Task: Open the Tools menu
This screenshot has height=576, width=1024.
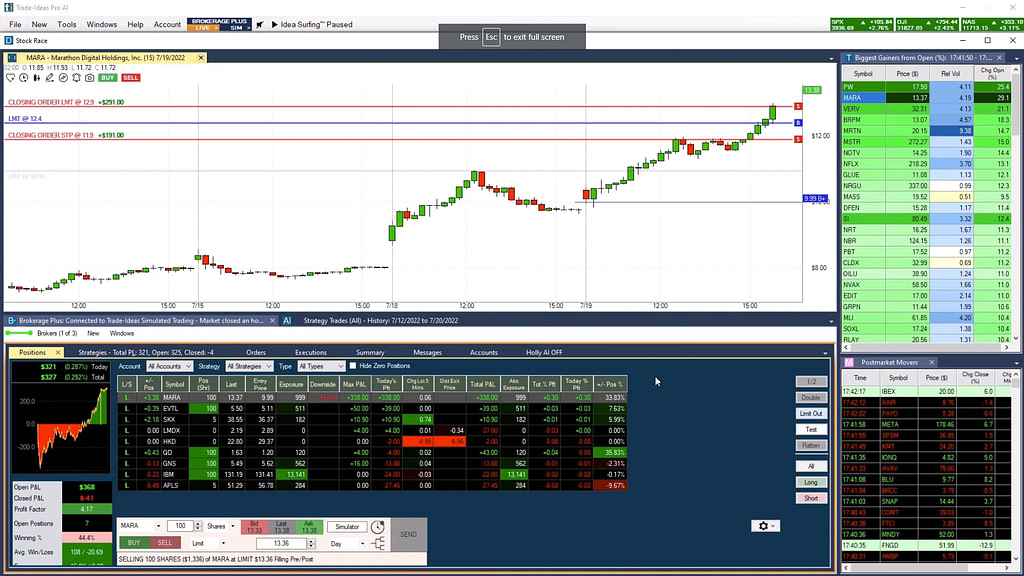Action: point(66,25)
